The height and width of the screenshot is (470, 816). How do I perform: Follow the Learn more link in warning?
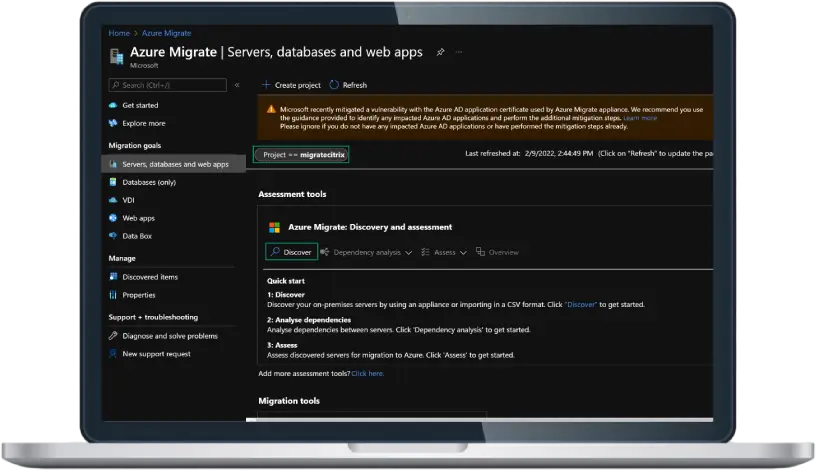pos(640,118)
